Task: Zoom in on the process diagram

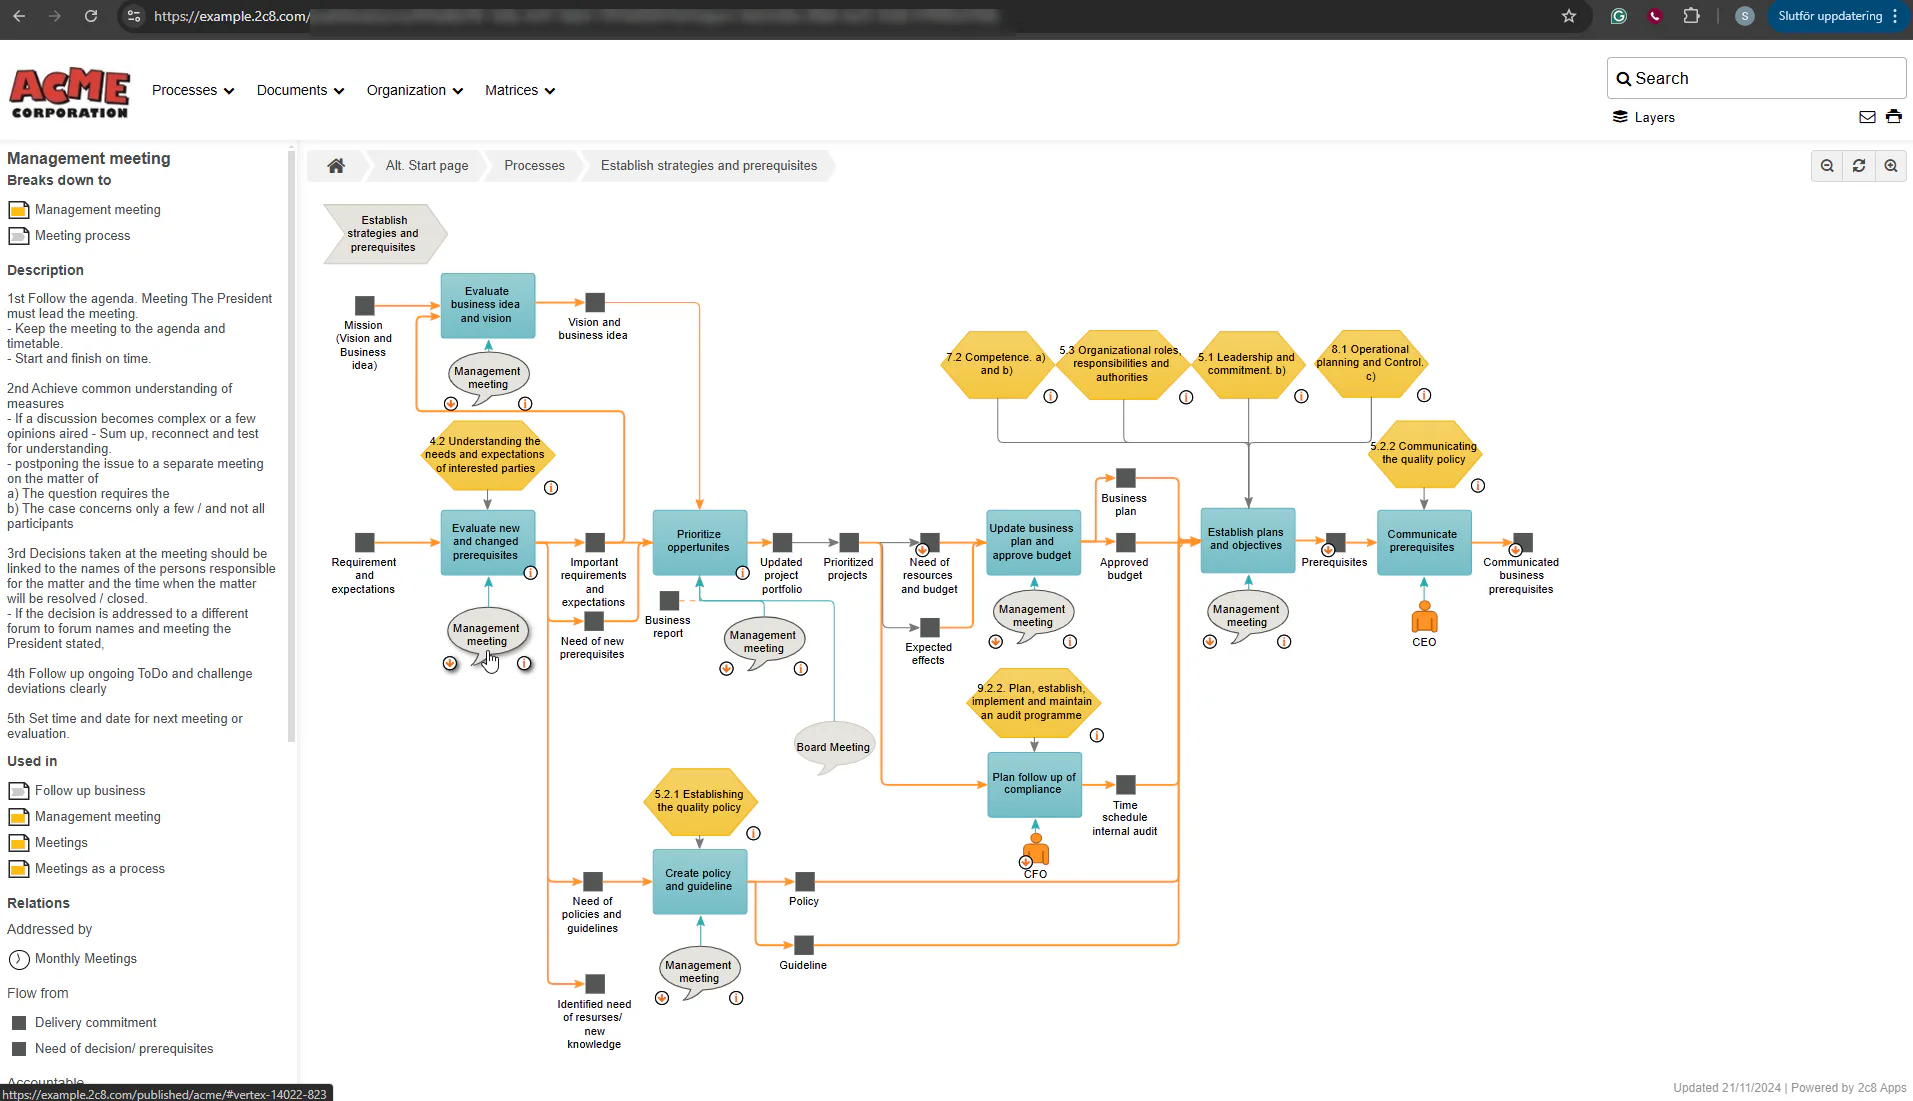Action: (1891, 166)
